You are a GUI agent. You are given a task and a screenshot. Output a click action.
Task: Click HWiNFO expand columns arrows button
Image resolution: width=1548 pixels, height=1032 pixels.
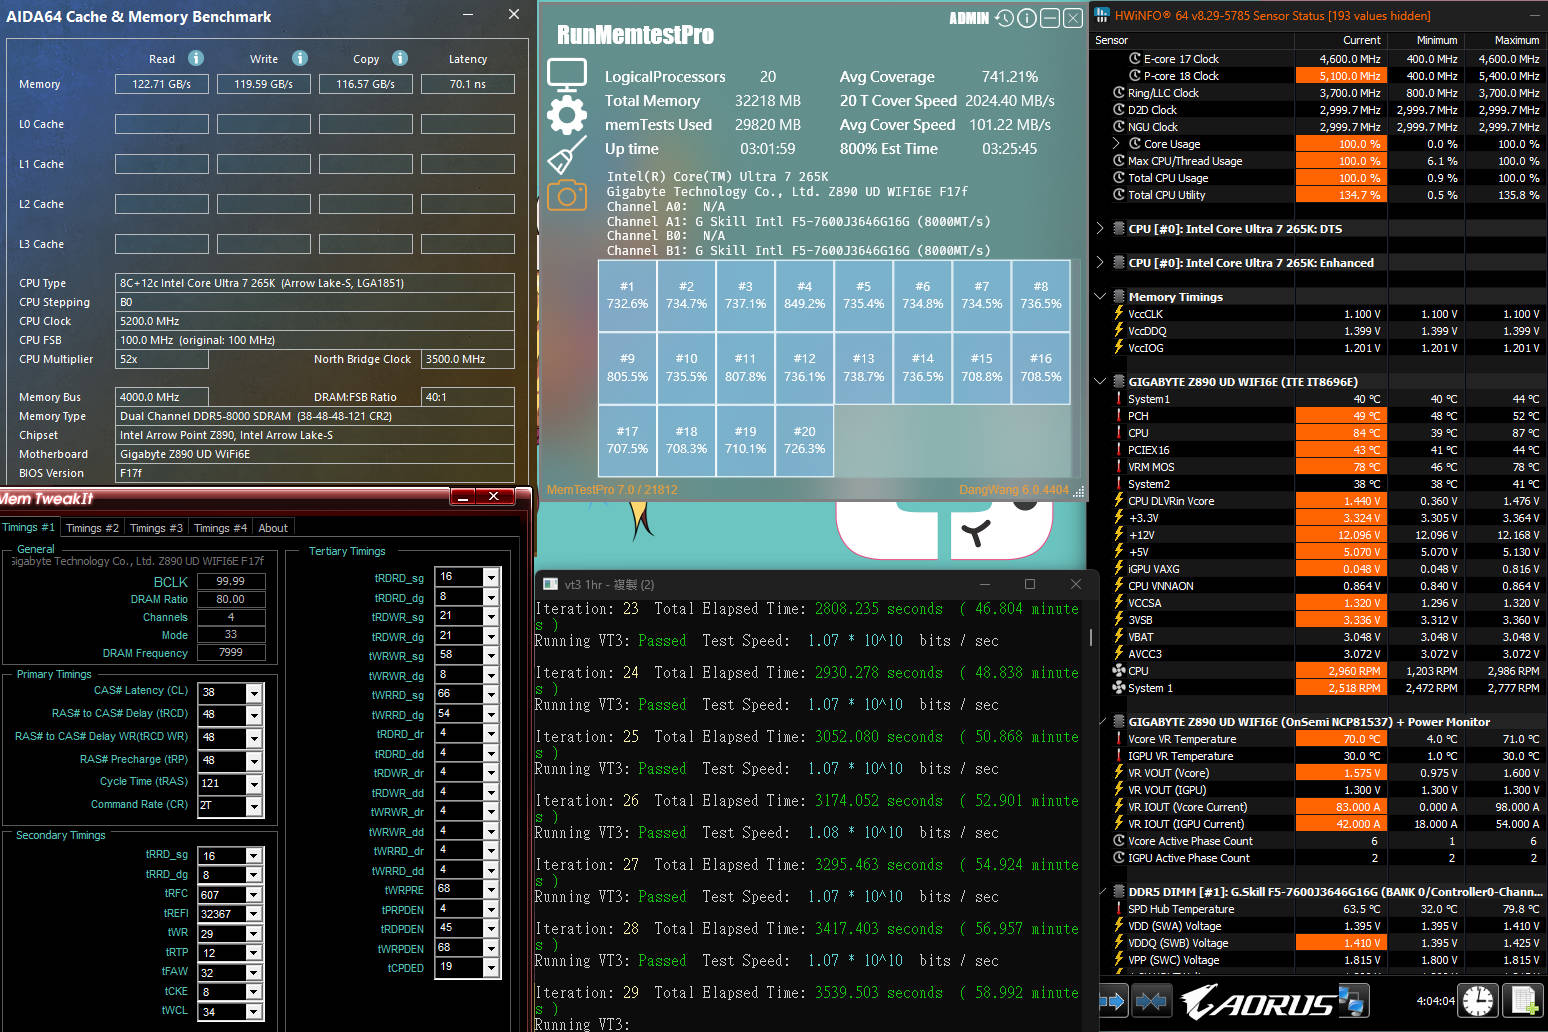coord(1112,1000)
